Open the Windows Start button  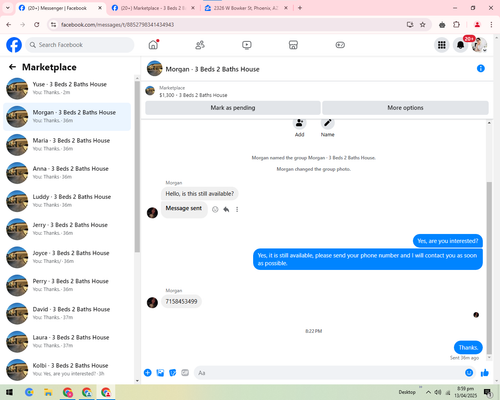point(9,392)
